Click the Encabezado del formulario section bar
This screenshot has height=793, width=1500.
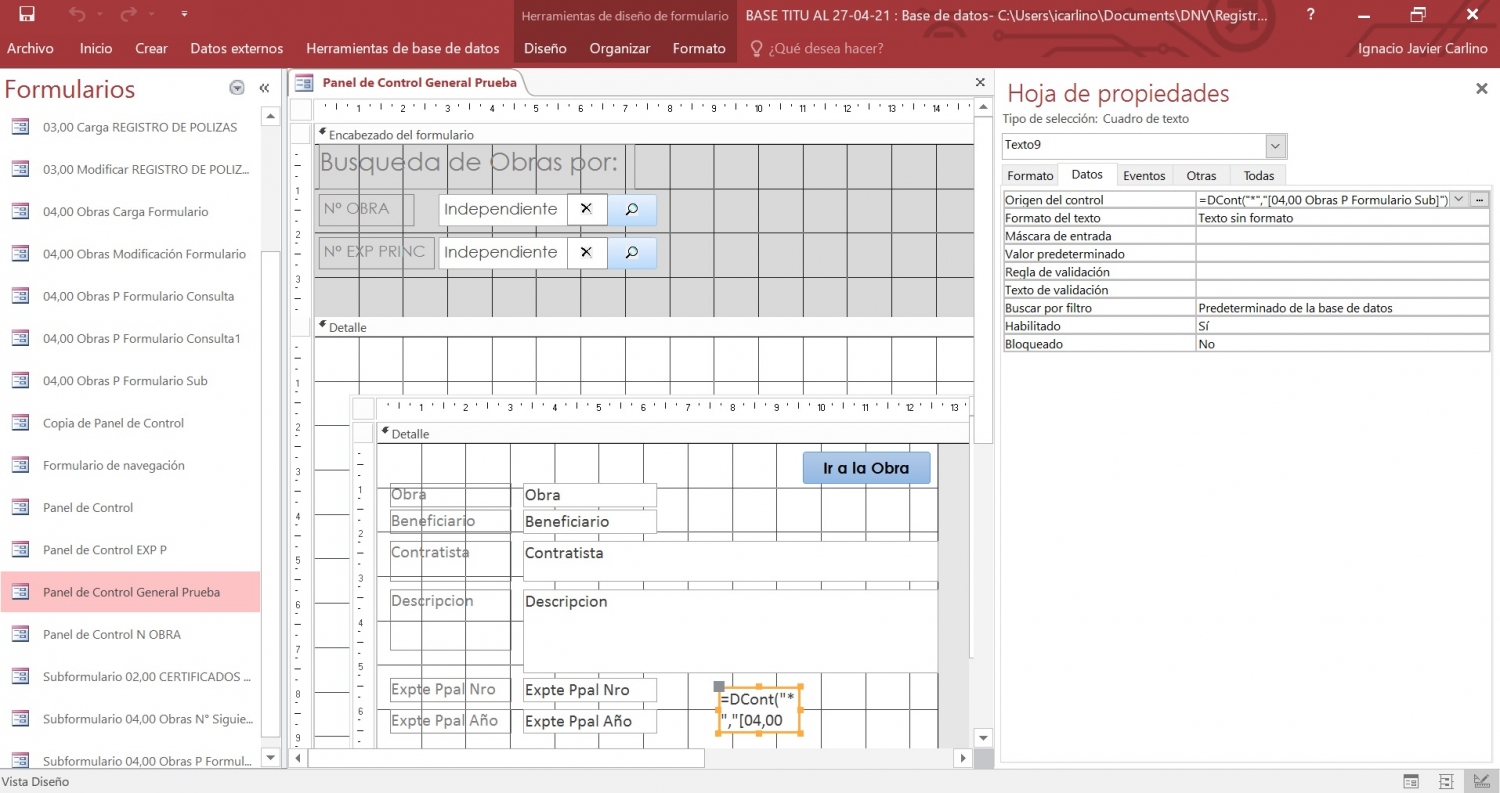(644, 134)
